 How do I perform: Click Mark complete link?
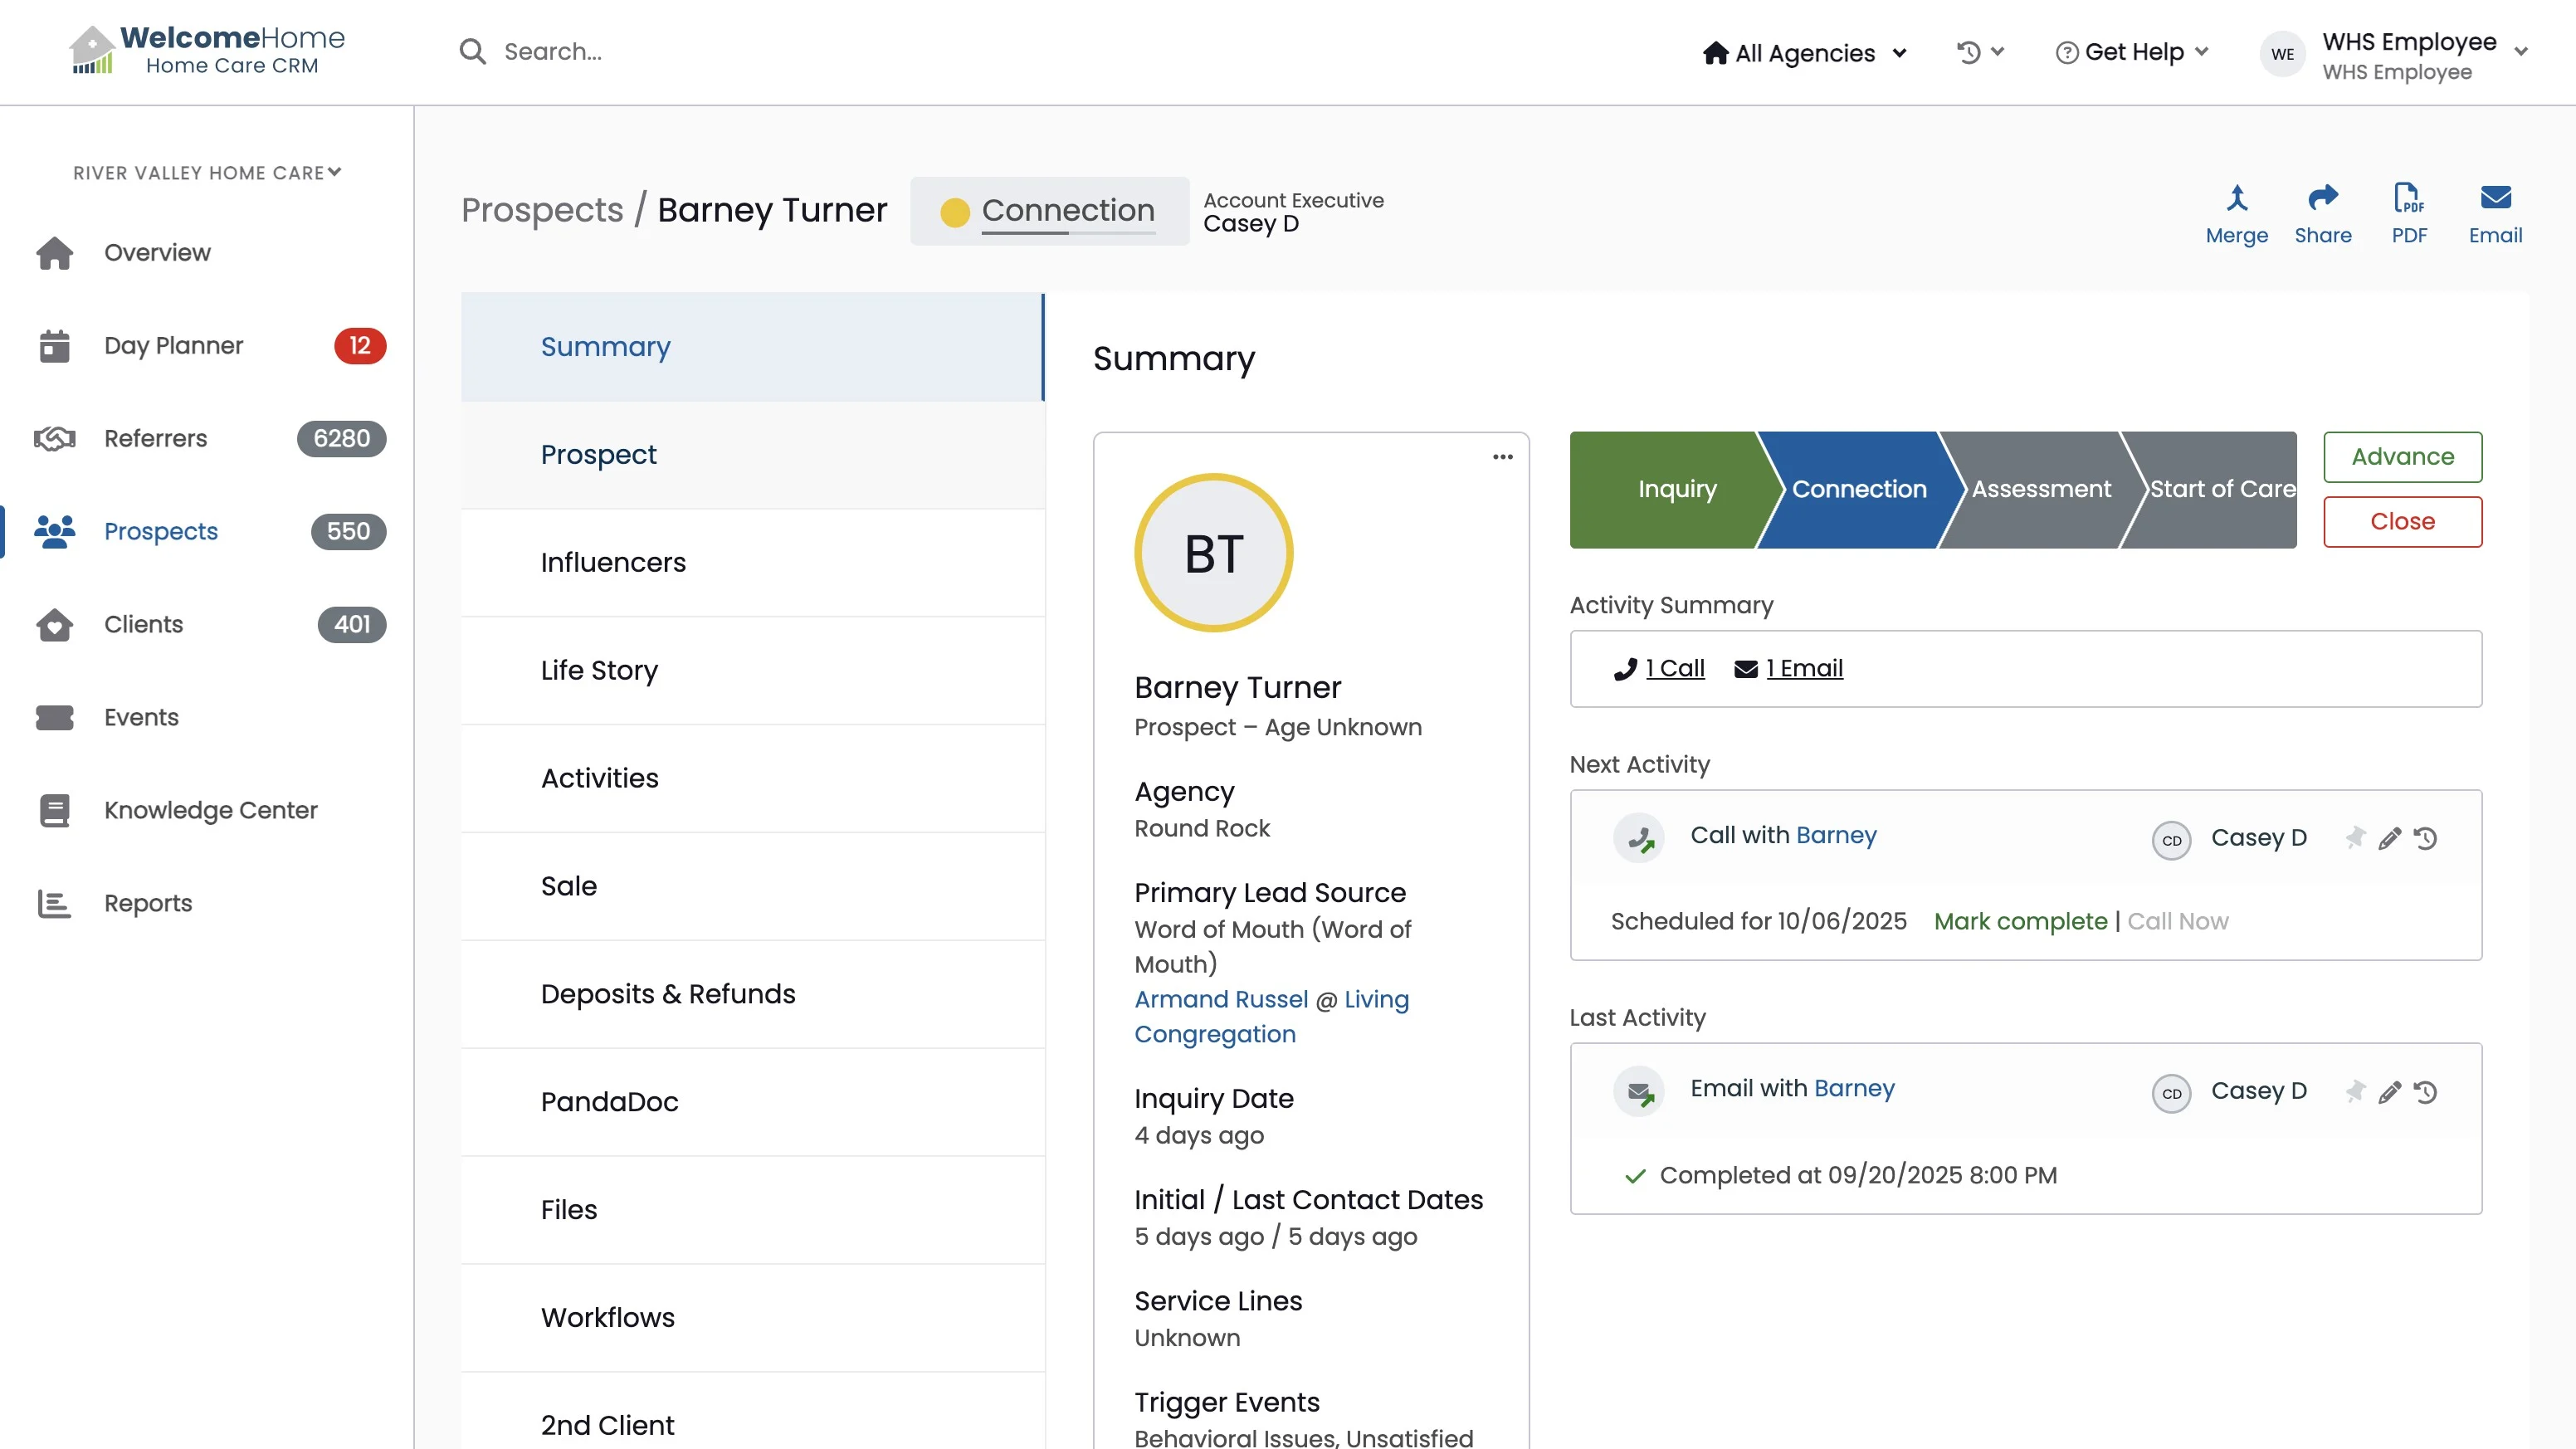pyautogui.click(x=2019, y=921)
